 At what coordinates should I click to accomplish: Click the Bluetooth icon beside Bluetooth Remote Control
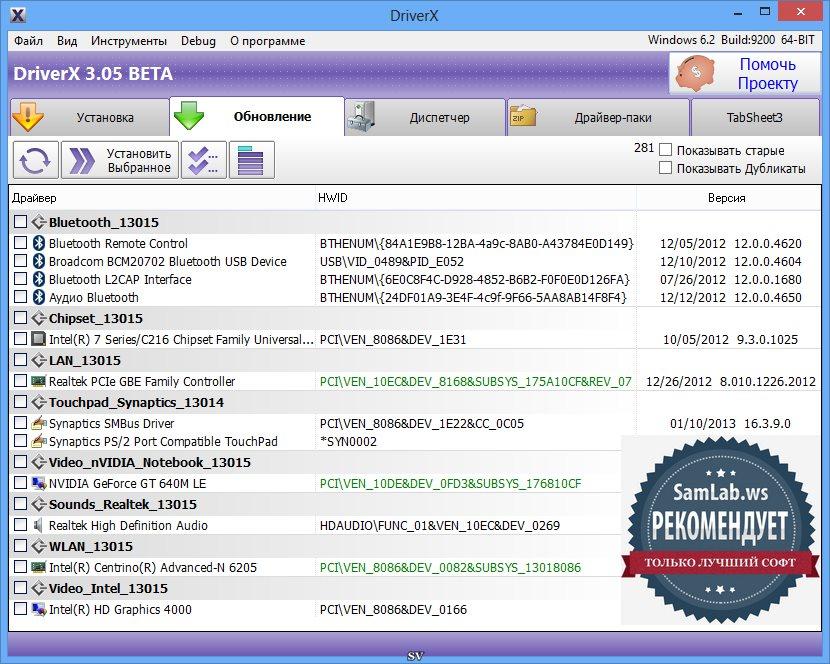(x=39, y=244)
